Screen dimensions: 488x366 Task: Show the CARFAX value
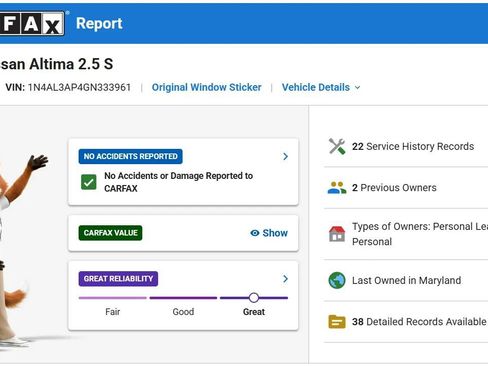pos(269,233)
